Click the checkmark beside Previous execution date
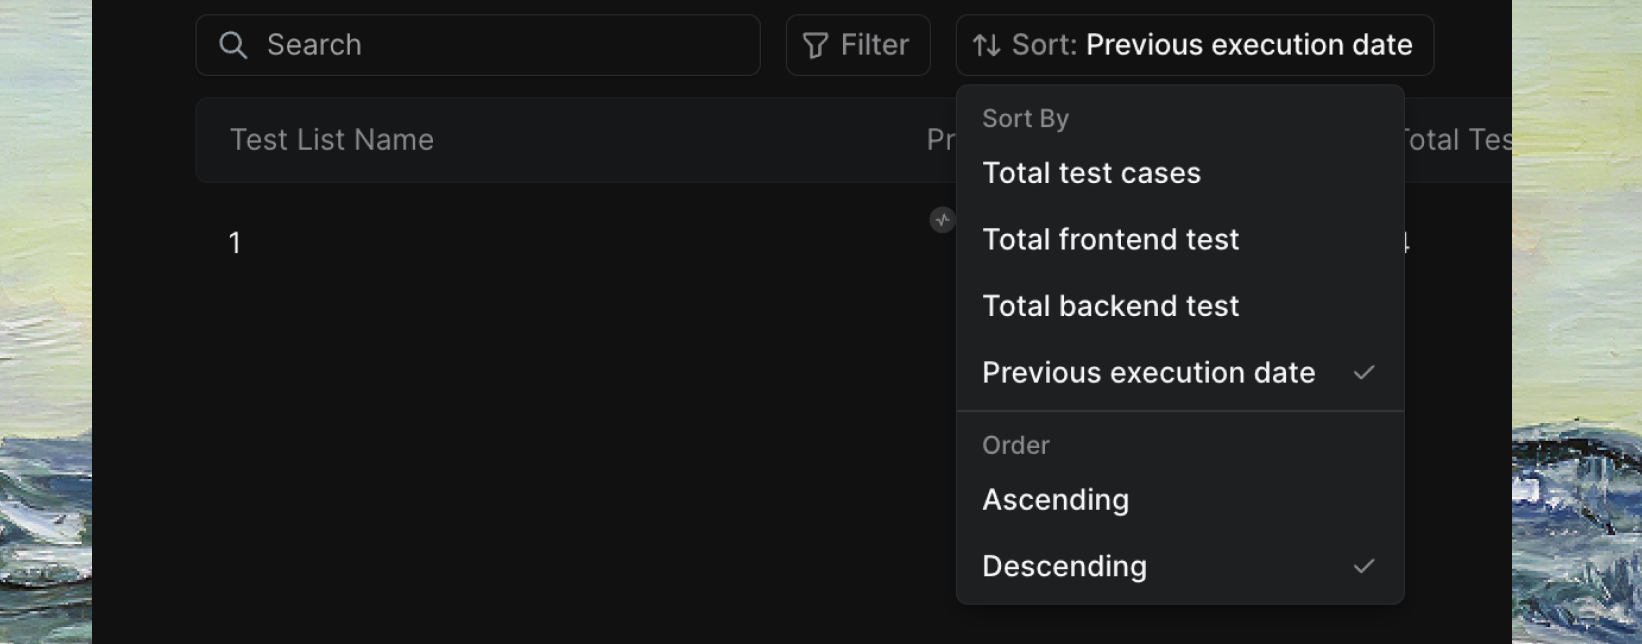Screen dimensions: 1642x644 (x=1364, y=373)
